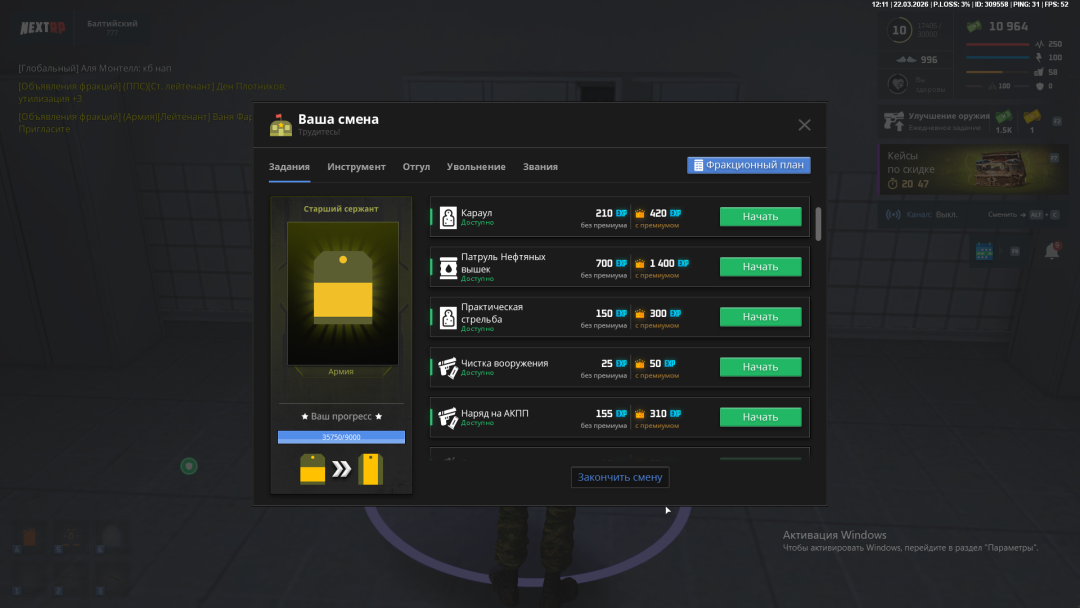This screenshot has height=608, width=1080.
Task: Click the pistol icon beside Чистка вооружения
Action: 448,367
